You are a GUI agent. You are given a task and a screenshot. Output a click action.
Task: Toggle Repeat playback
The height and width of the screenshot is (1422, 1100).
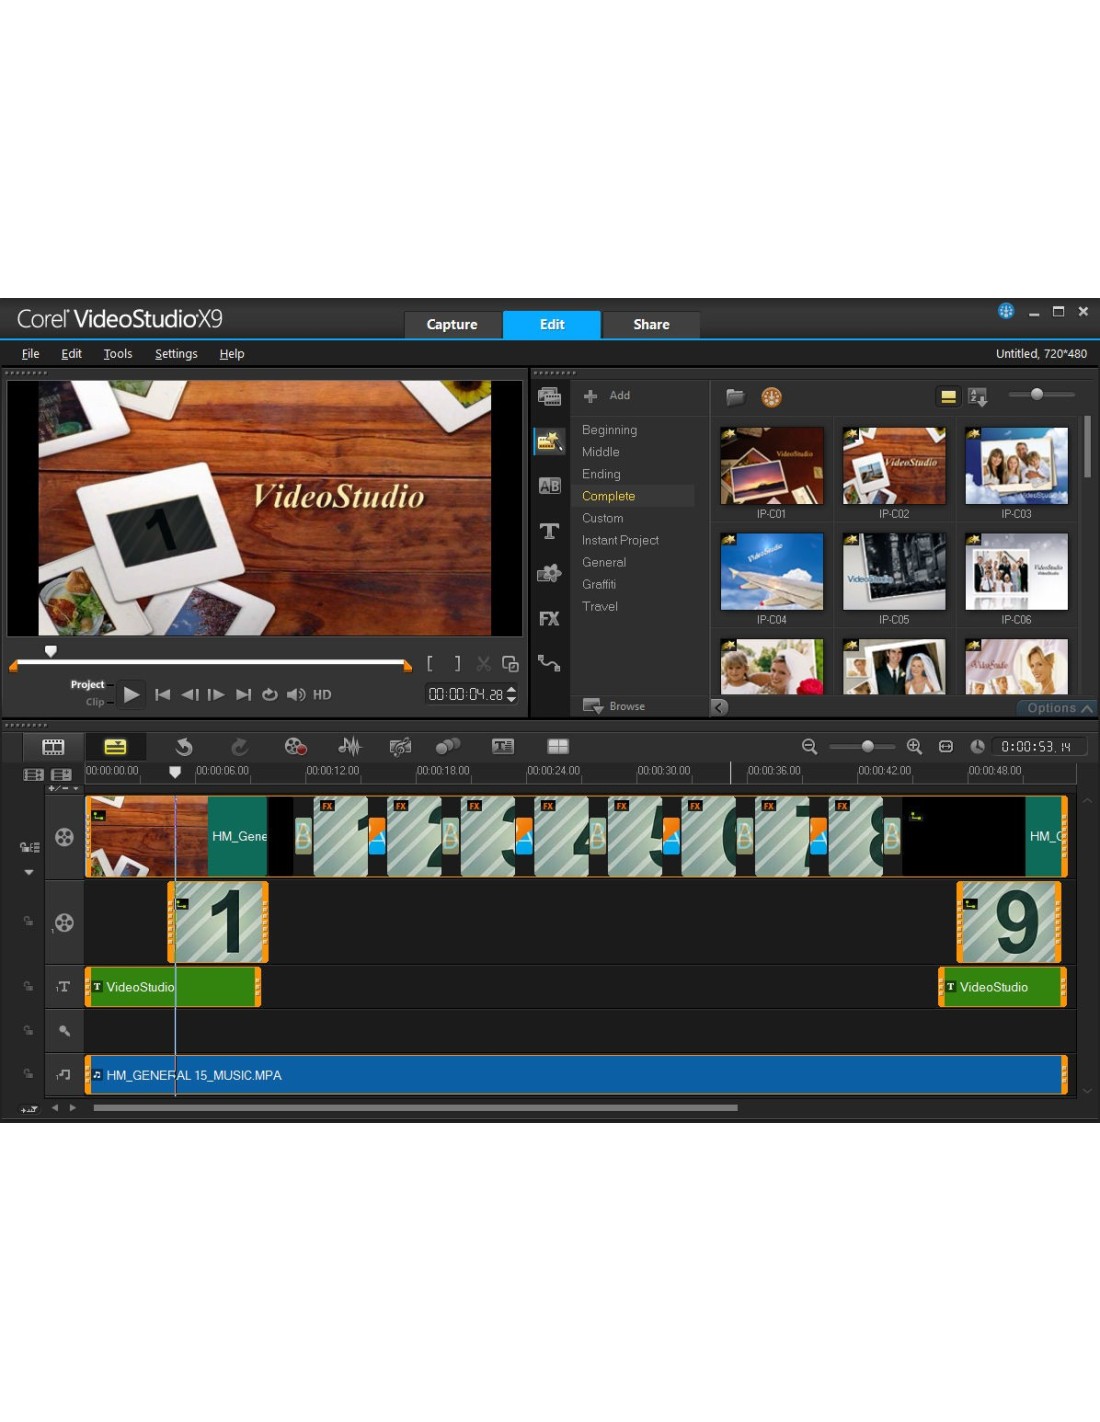270,694
